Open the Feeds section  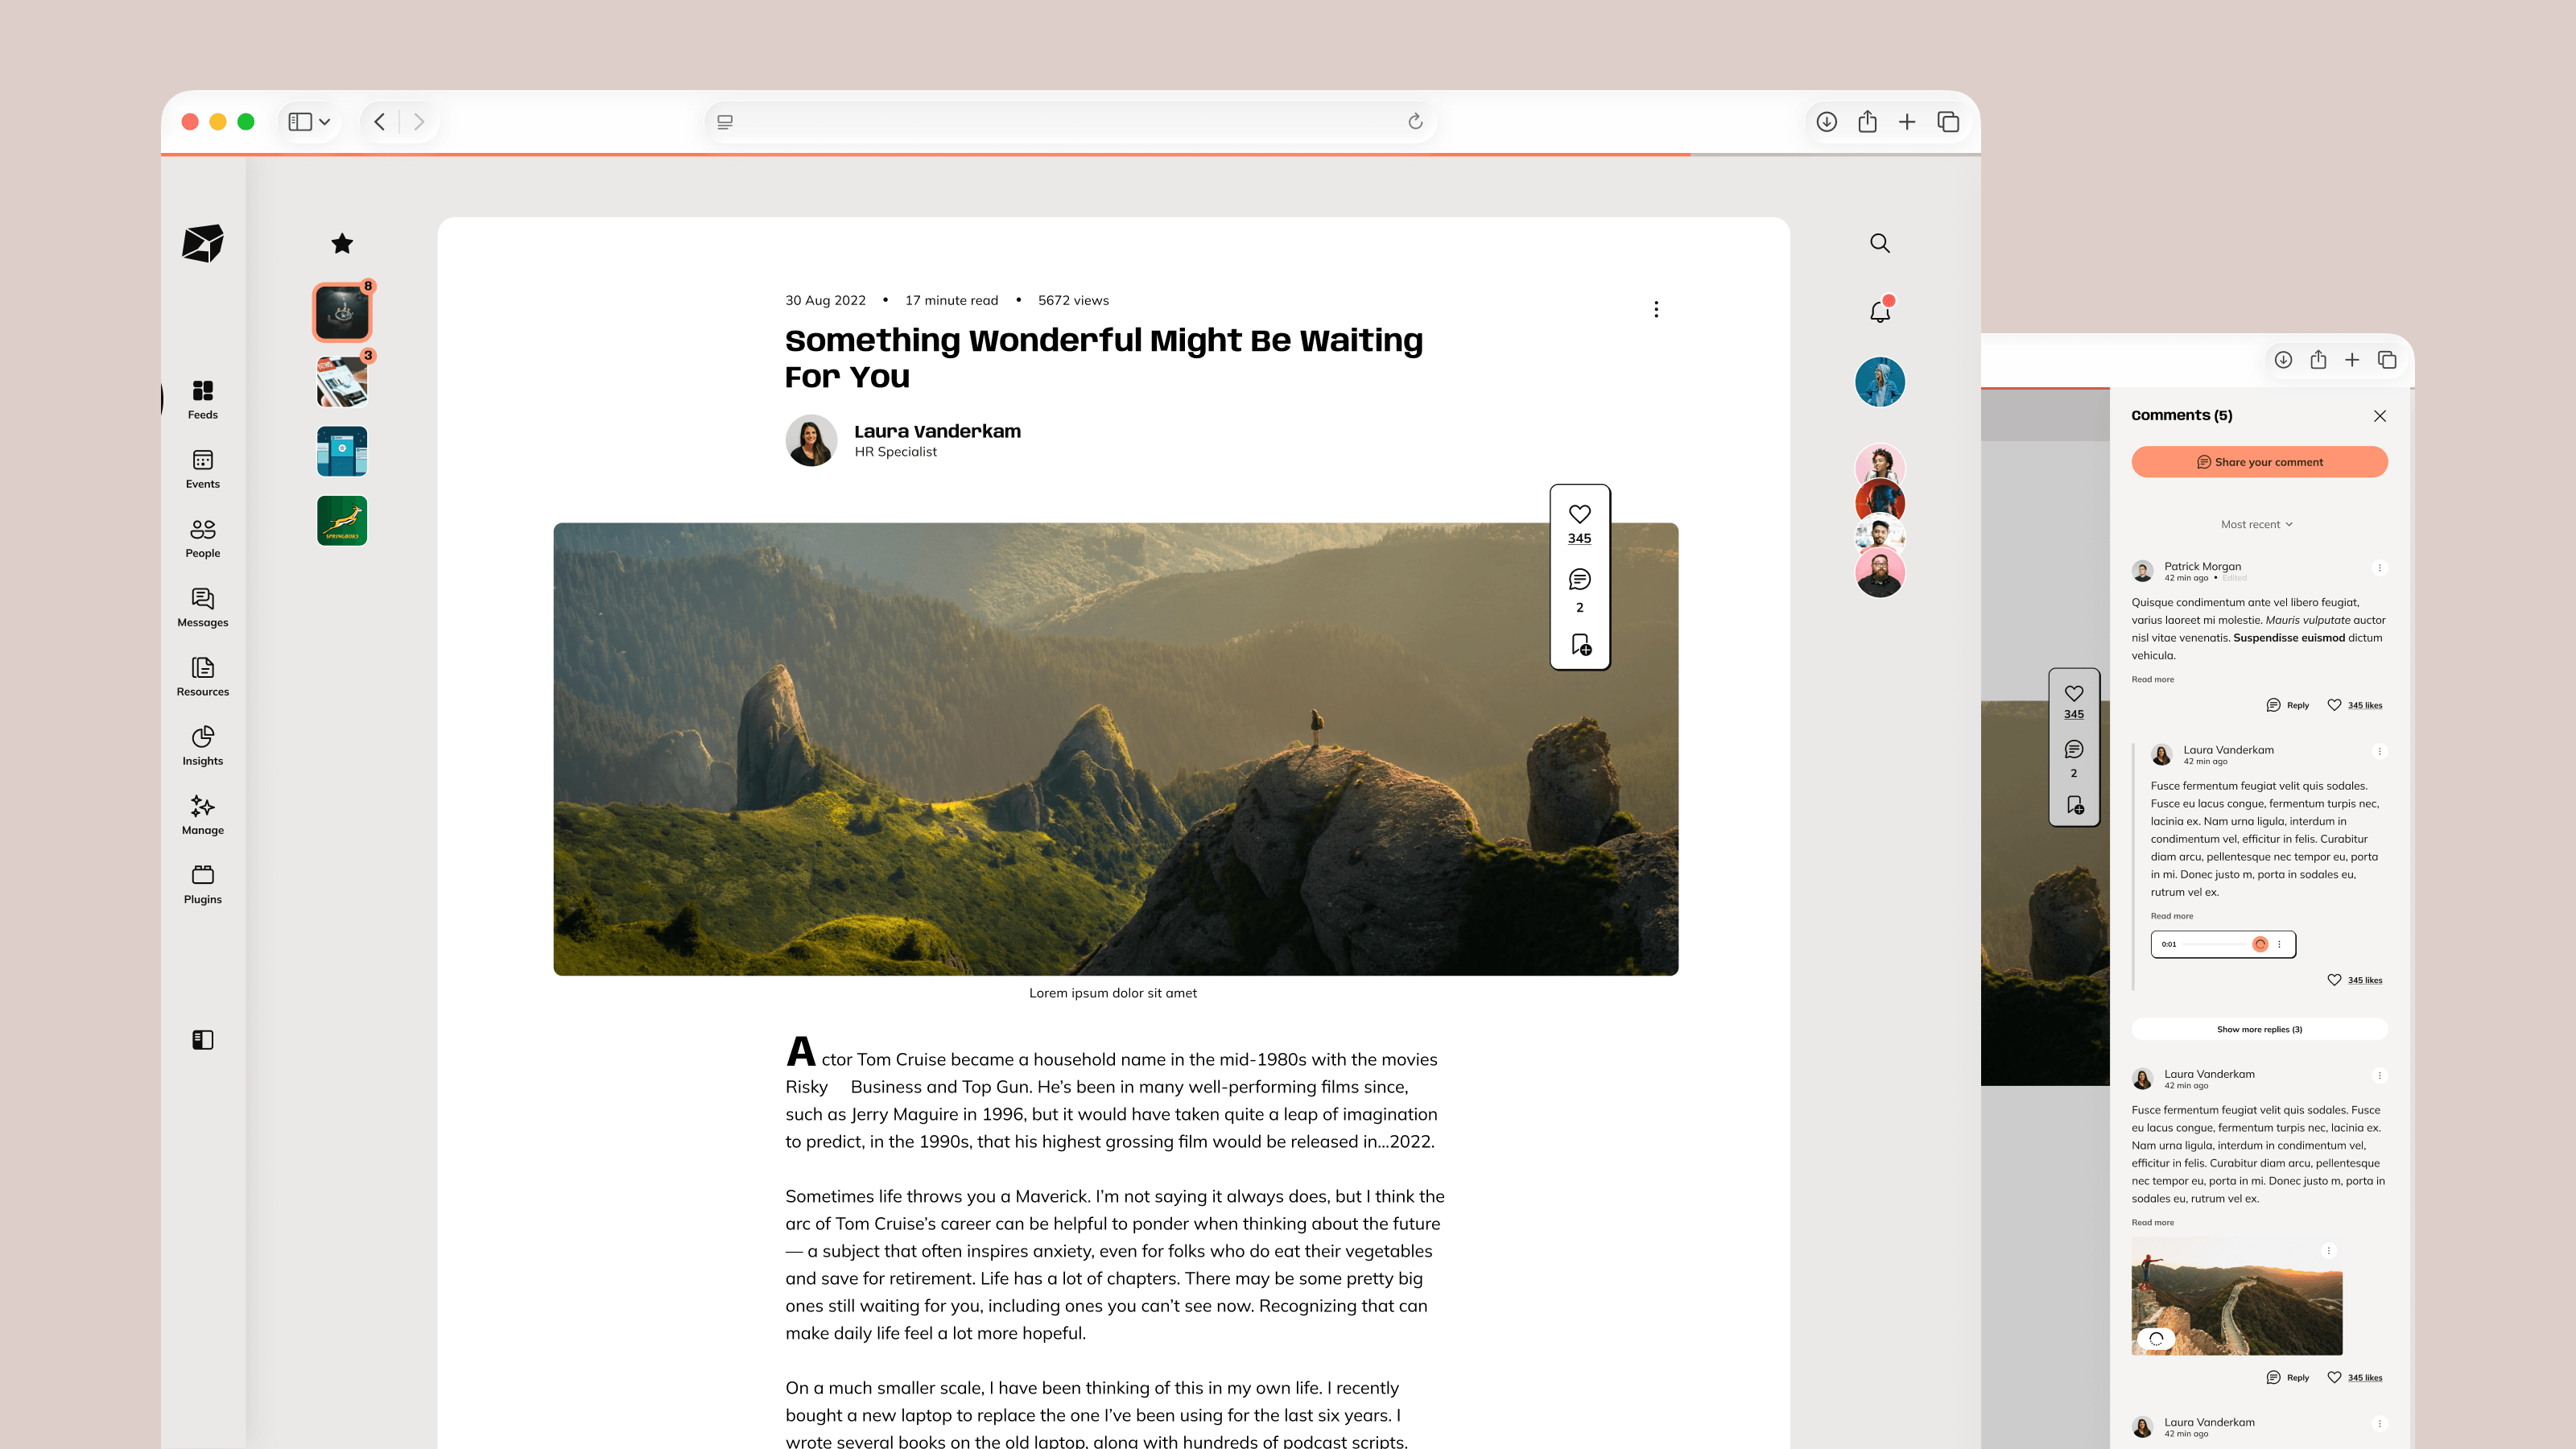[x=202, y=399]
